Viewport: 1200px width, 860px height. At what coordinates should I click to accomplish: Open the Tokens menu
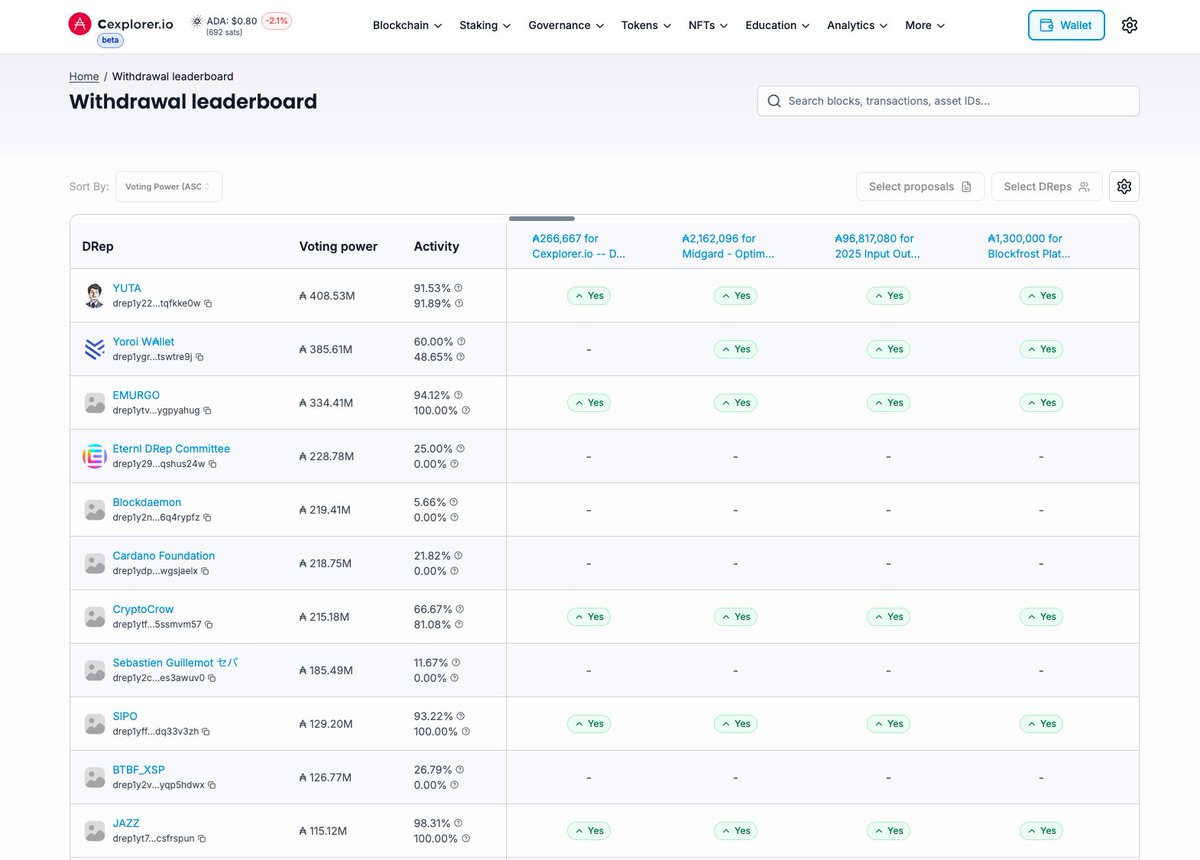click(x=646, y=25)
